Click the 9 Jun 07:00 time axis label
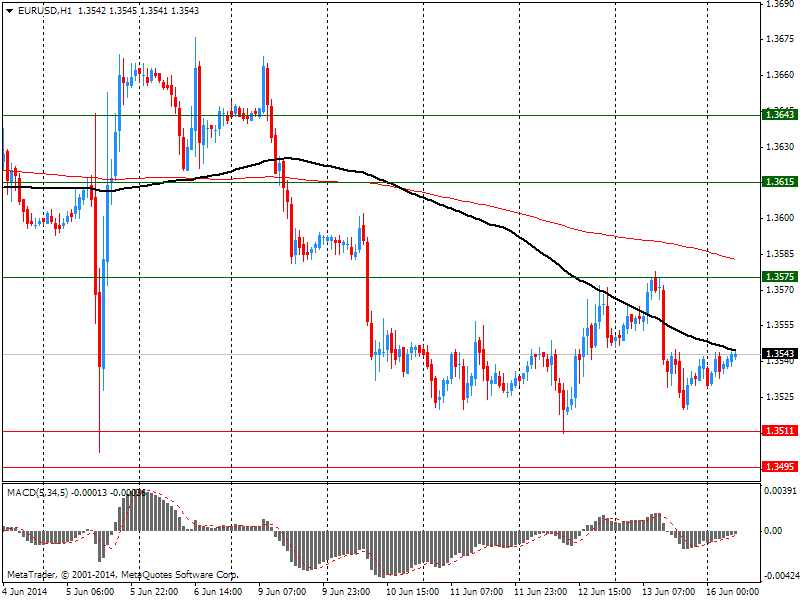800x600 pixels. [282, 592]
